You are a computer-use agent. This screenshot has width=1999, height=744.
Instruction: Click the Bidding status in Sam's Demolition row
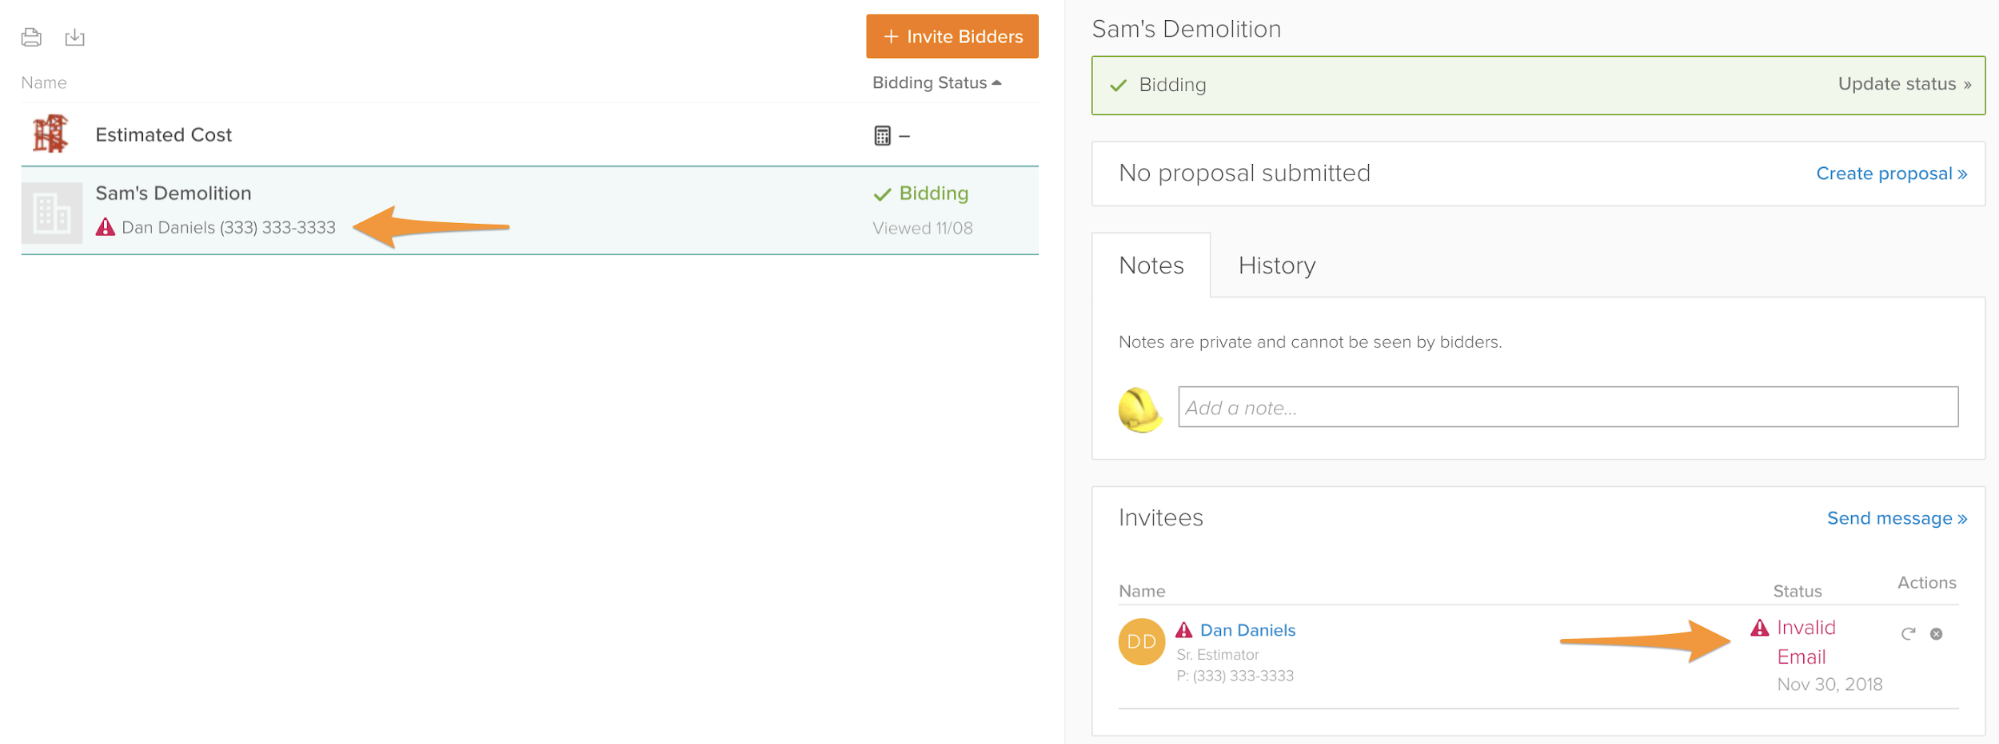pyautogui.click(x=932, y=194)
